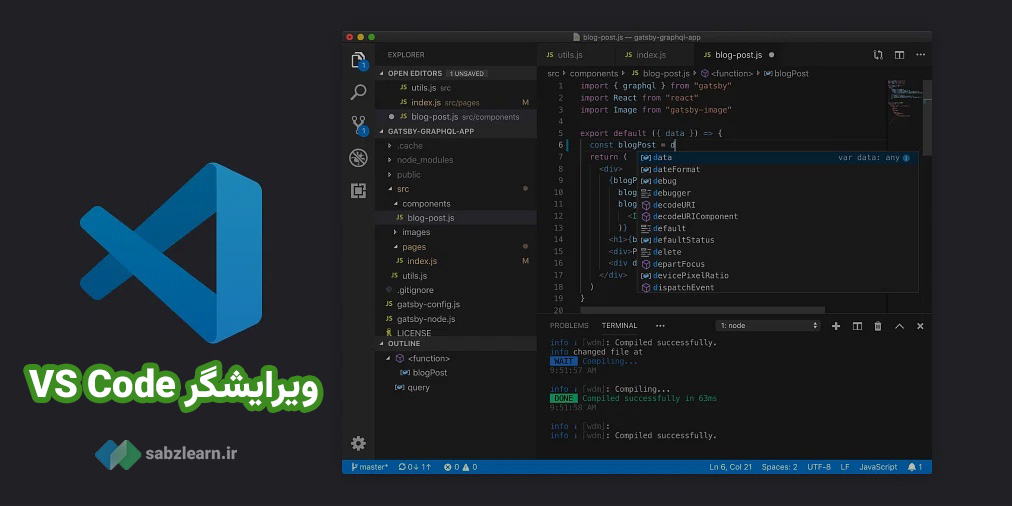The width and height of the screenshot is (1012, 506).
Task: Click the blogPost breadcrumb
Action: pyautogui.click(x=791, y=74)
